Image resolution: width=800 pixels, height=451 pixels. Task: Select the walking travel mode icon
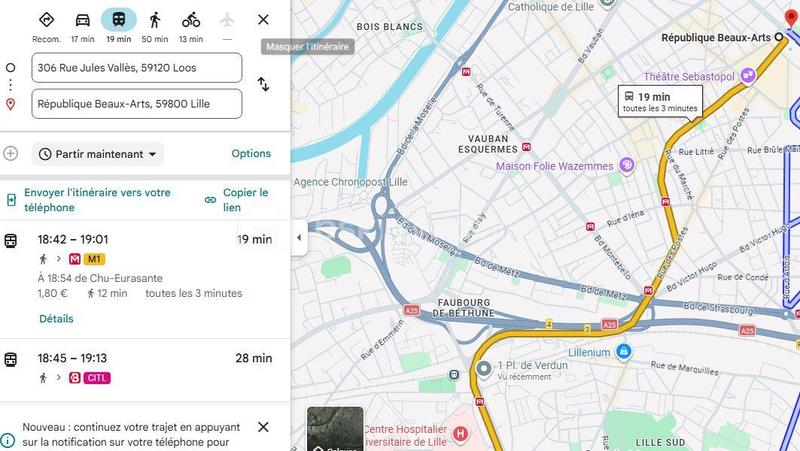[x=155, y=20]
